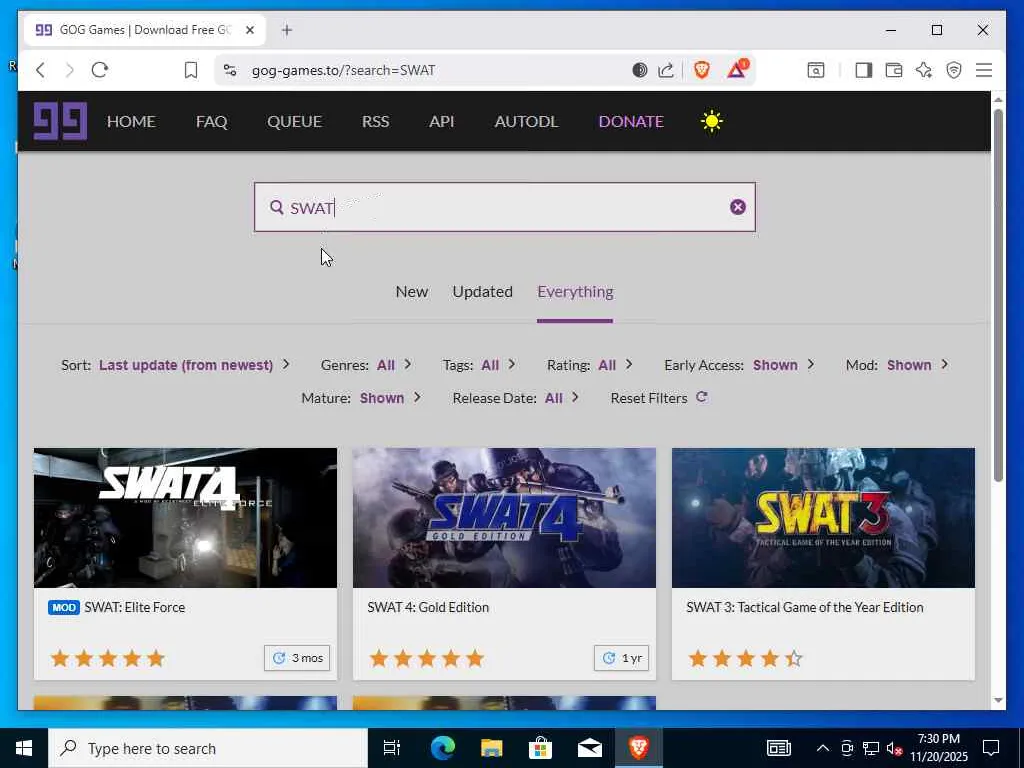This screenshot has width=1024, height=768.
Task: Open the HOME nav item
Action: pyautogui.click(x=131, y=121)
